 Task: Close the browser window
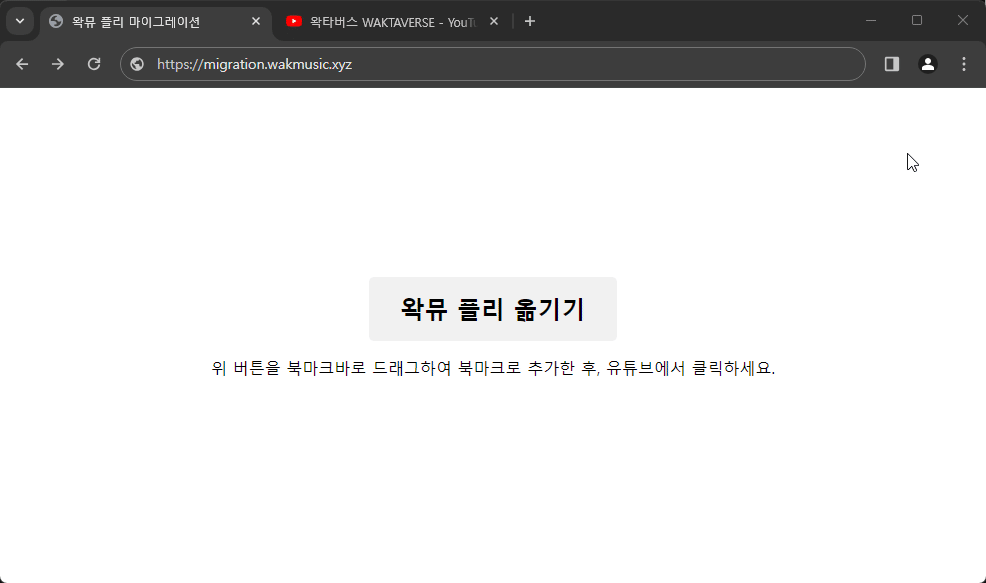point(963,20)
